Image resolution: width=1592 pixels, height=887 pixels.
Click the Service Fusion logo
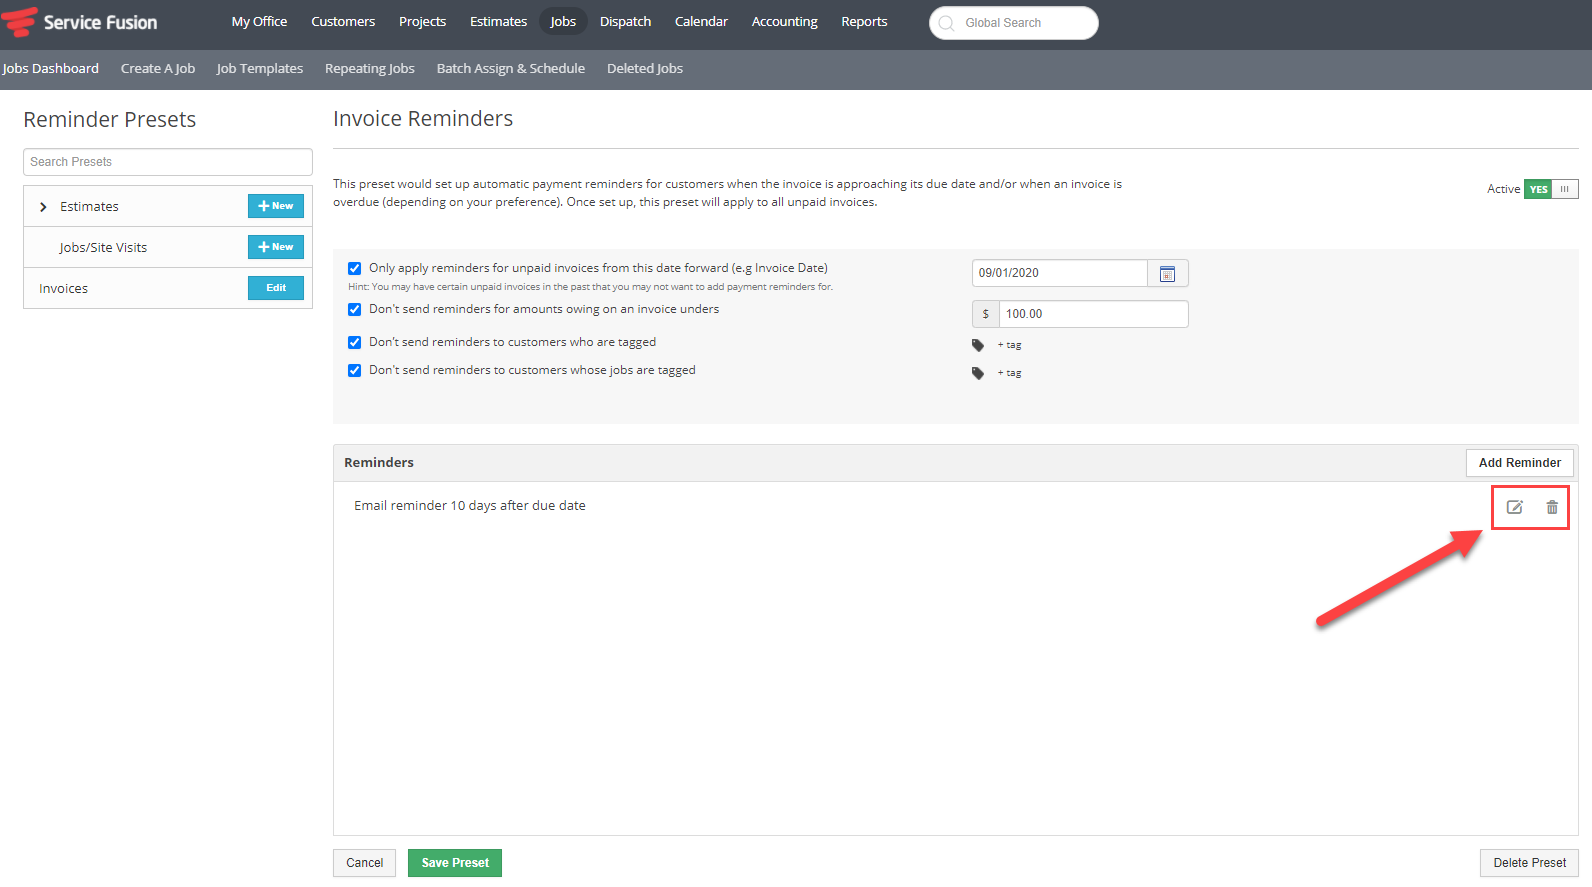pos(80,22)
